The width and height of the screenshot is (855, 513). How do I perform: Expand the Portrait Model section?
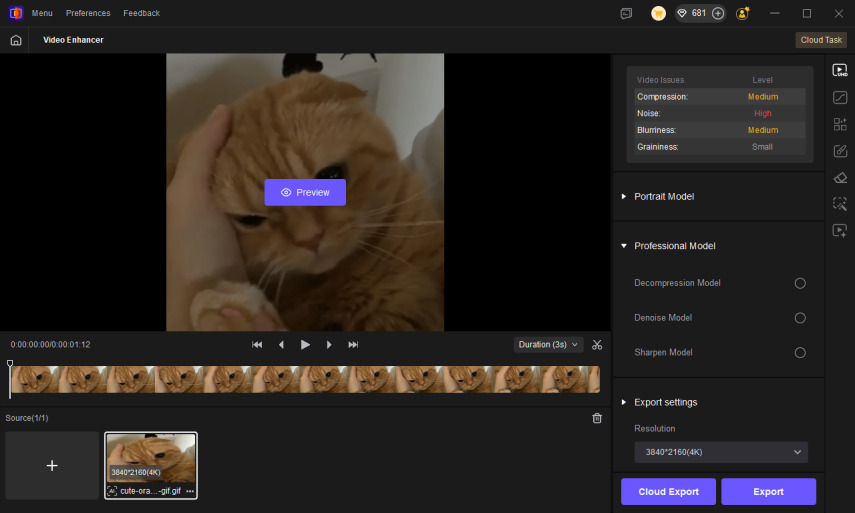coord(624,196)
